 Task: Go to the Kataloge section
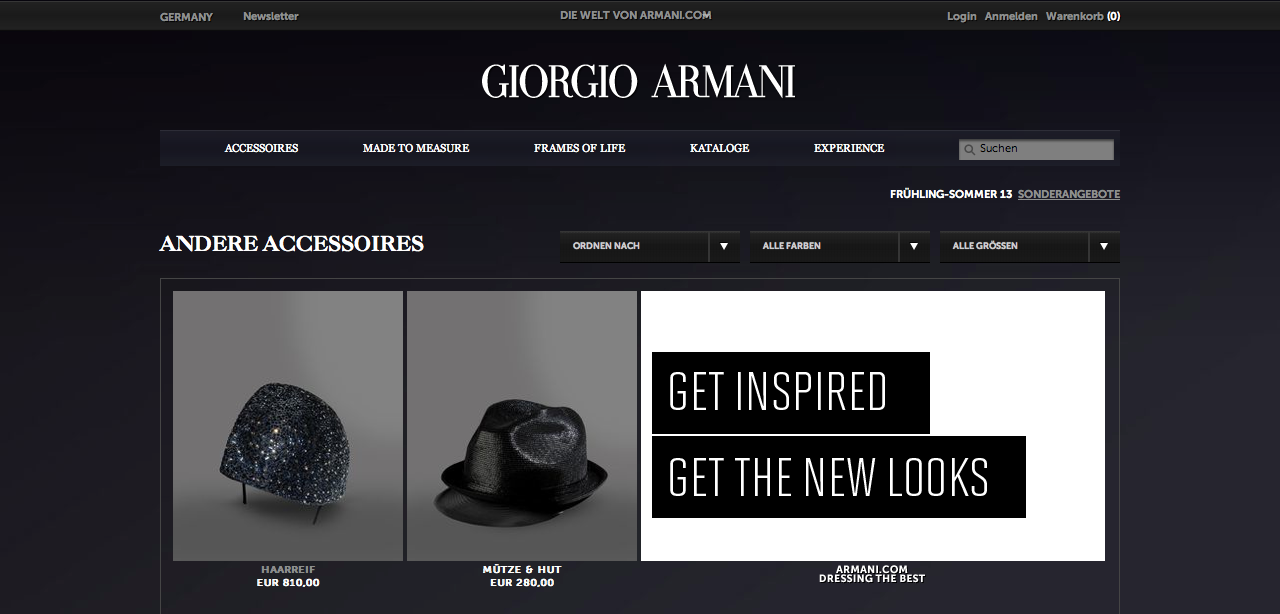click(x=719, y=148)
